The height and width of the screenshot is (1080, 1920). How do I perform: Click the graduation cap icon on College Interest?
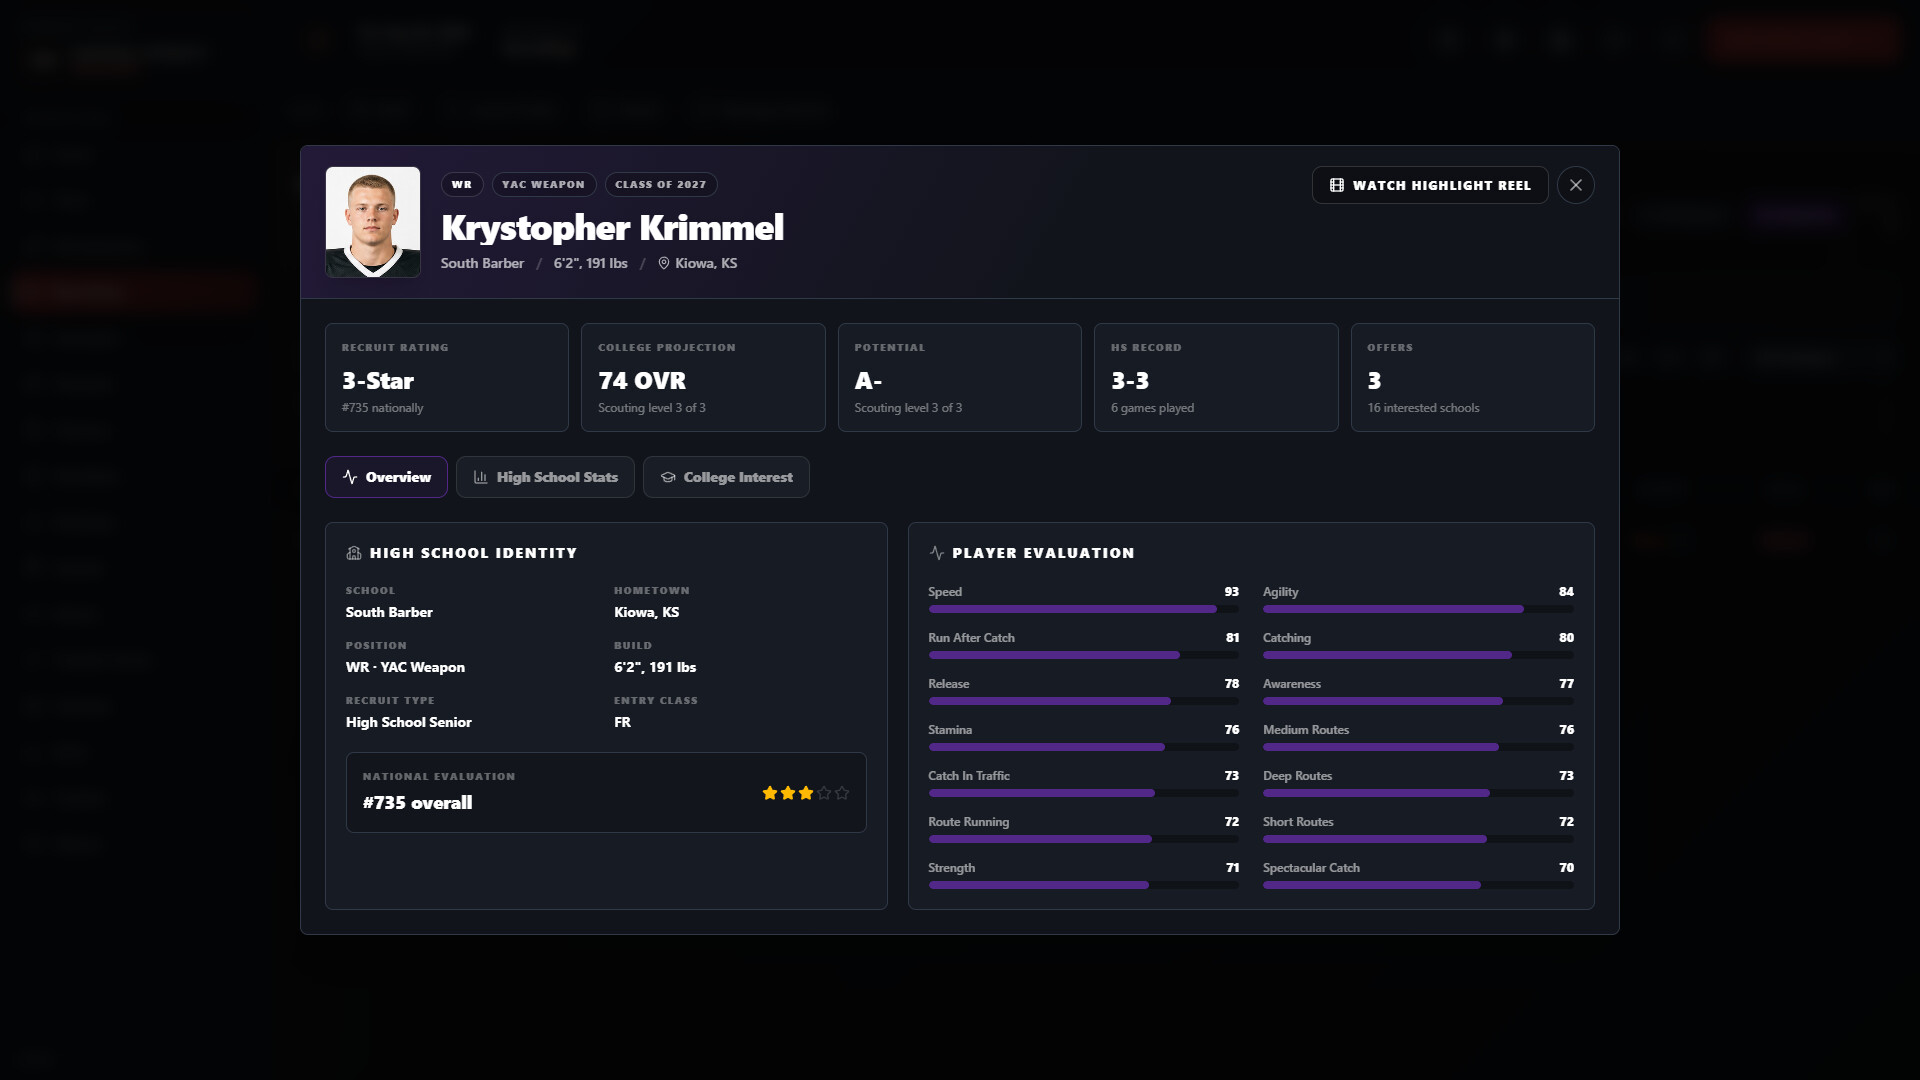click(x=668, y=477)
